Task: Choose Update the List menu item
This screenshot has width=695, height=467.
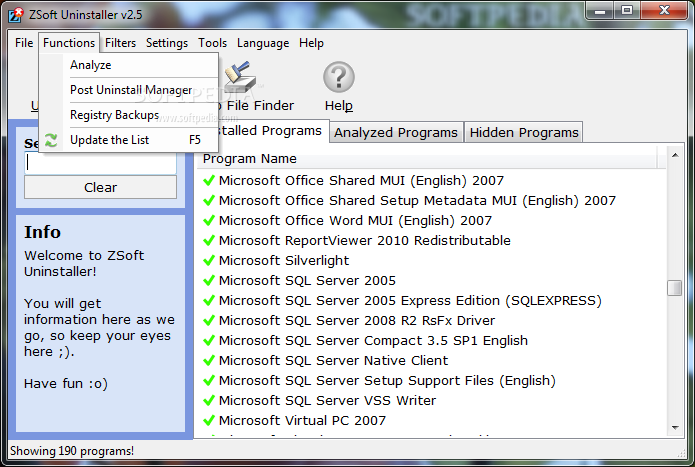Action: 129,140
